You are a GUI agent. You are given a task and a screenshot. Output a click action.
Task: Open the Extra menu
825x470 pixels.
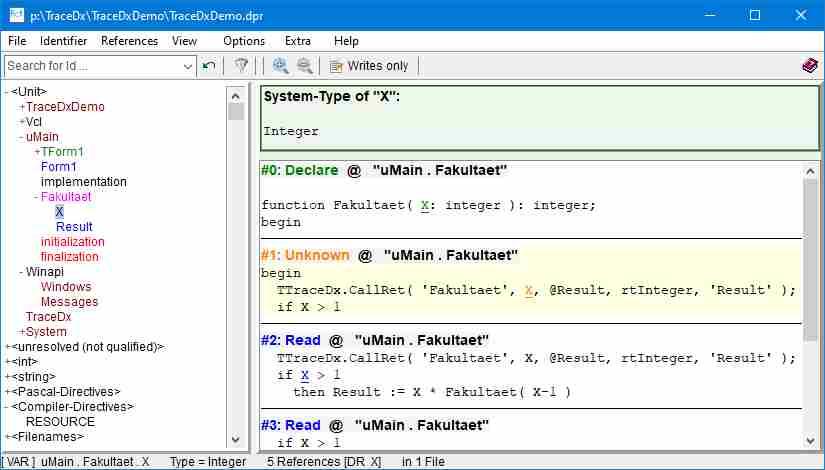pyautogui.click(x=298, y=41)
